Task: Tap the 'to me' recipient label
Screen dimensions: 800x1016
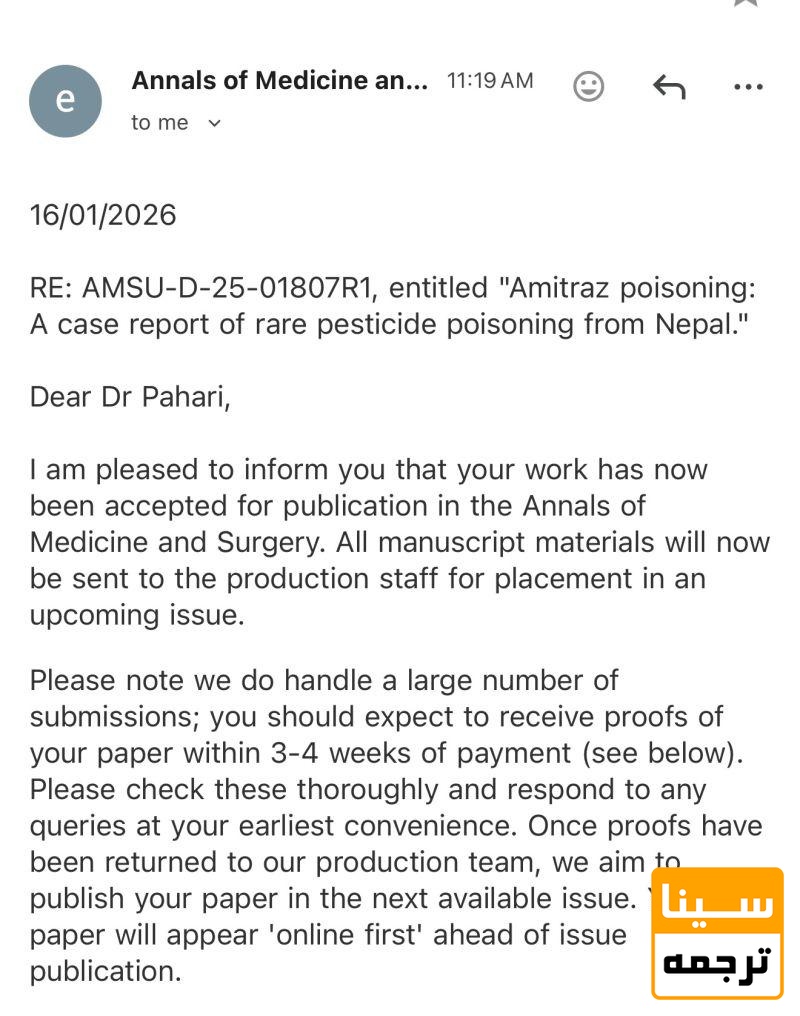Action: [x=159, y=122]
